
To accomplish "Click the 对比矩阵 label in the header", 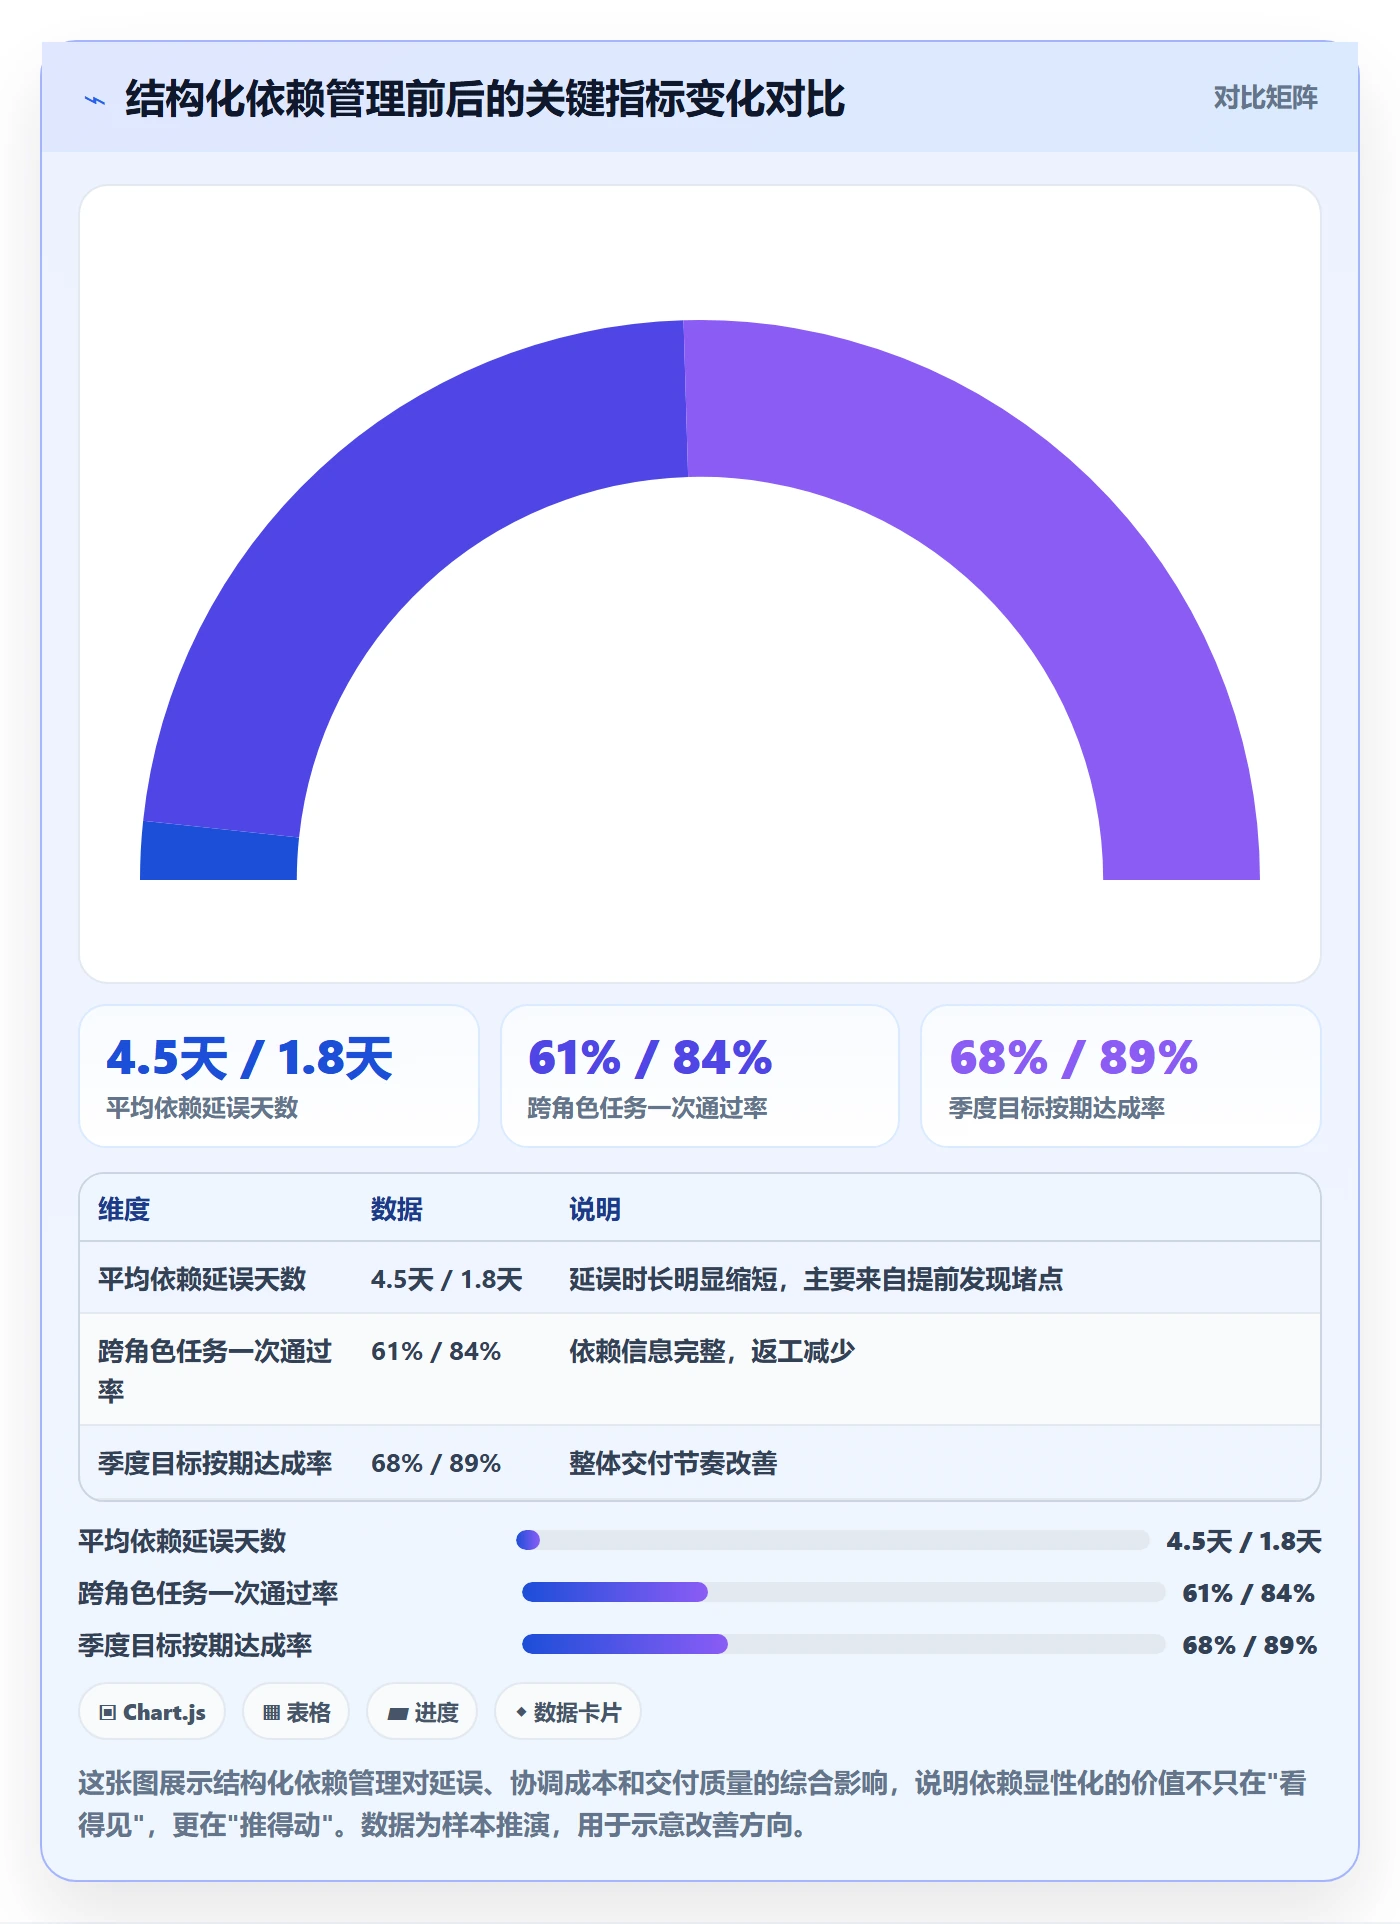I will [1265, 98].
